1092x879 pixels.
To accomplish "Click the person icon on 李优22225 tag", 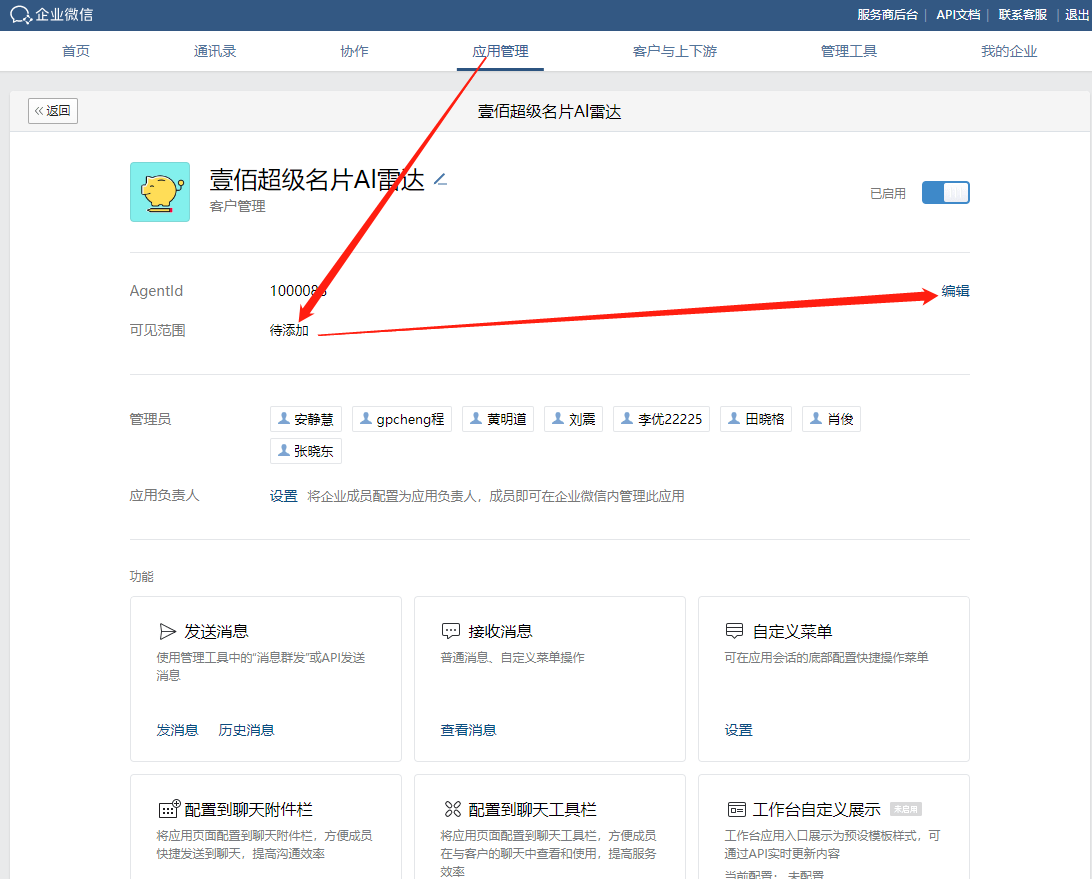I will 627,419.
